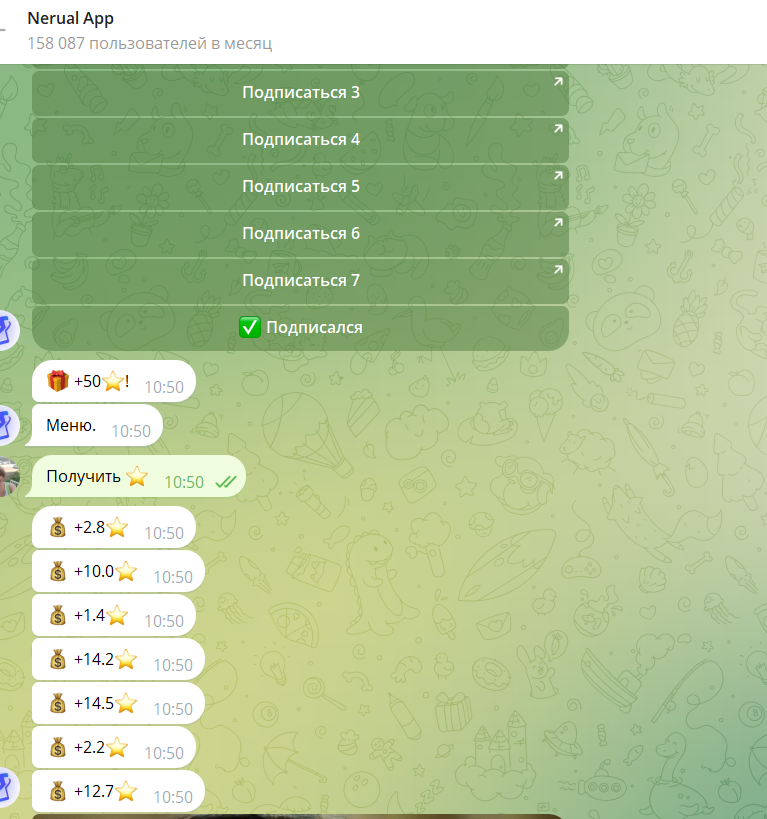The height and width of the screenshot is (819, 767).
Task: Open the Nerual App chat title
Action: coord(71,18)
